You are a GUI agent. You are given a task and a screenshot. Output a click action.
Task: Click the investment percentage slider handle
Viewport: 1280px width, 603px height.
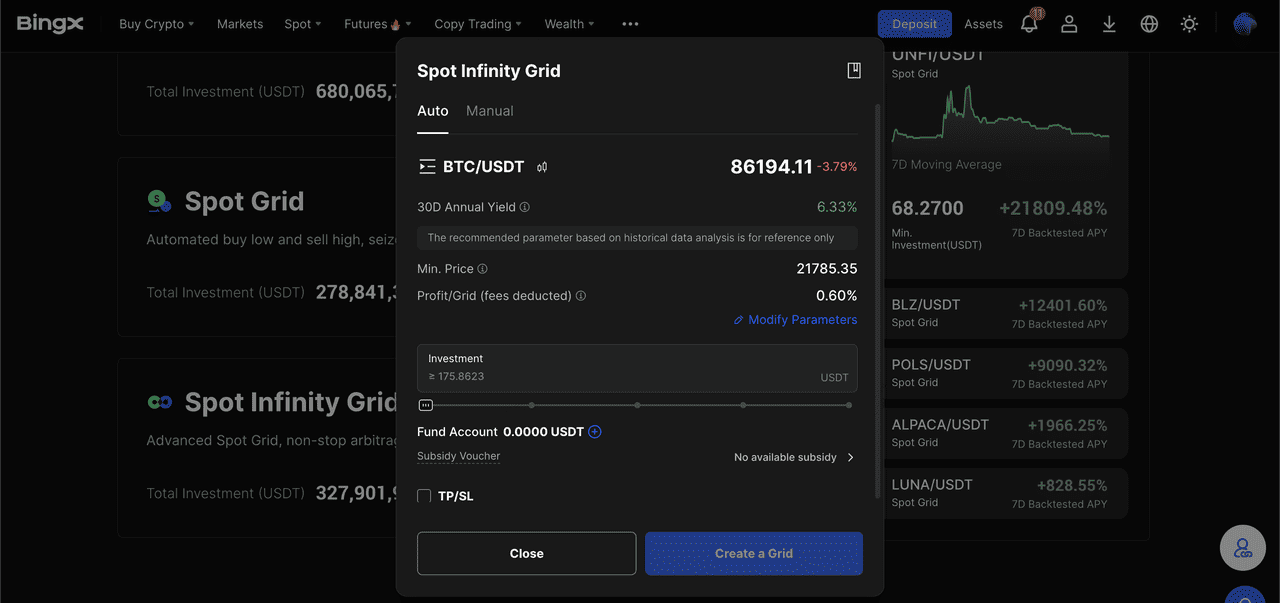point(426,405)
